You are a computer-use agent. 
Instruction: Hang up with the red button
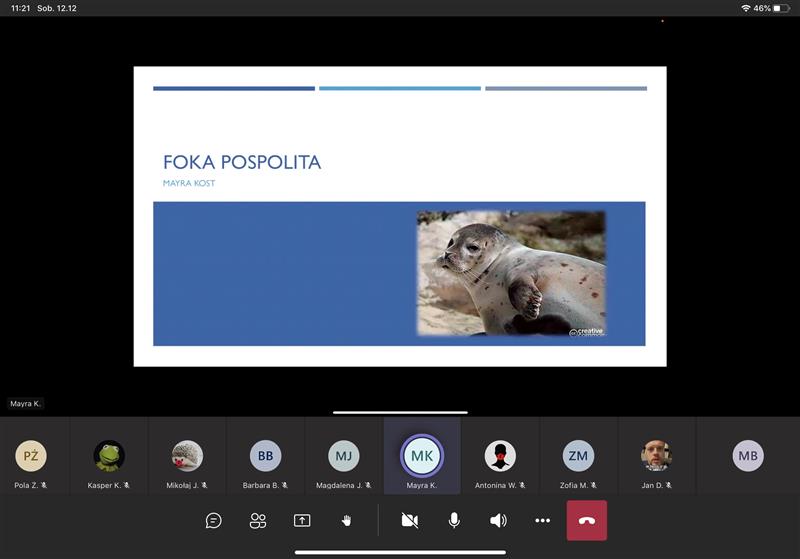pos(586,520)
